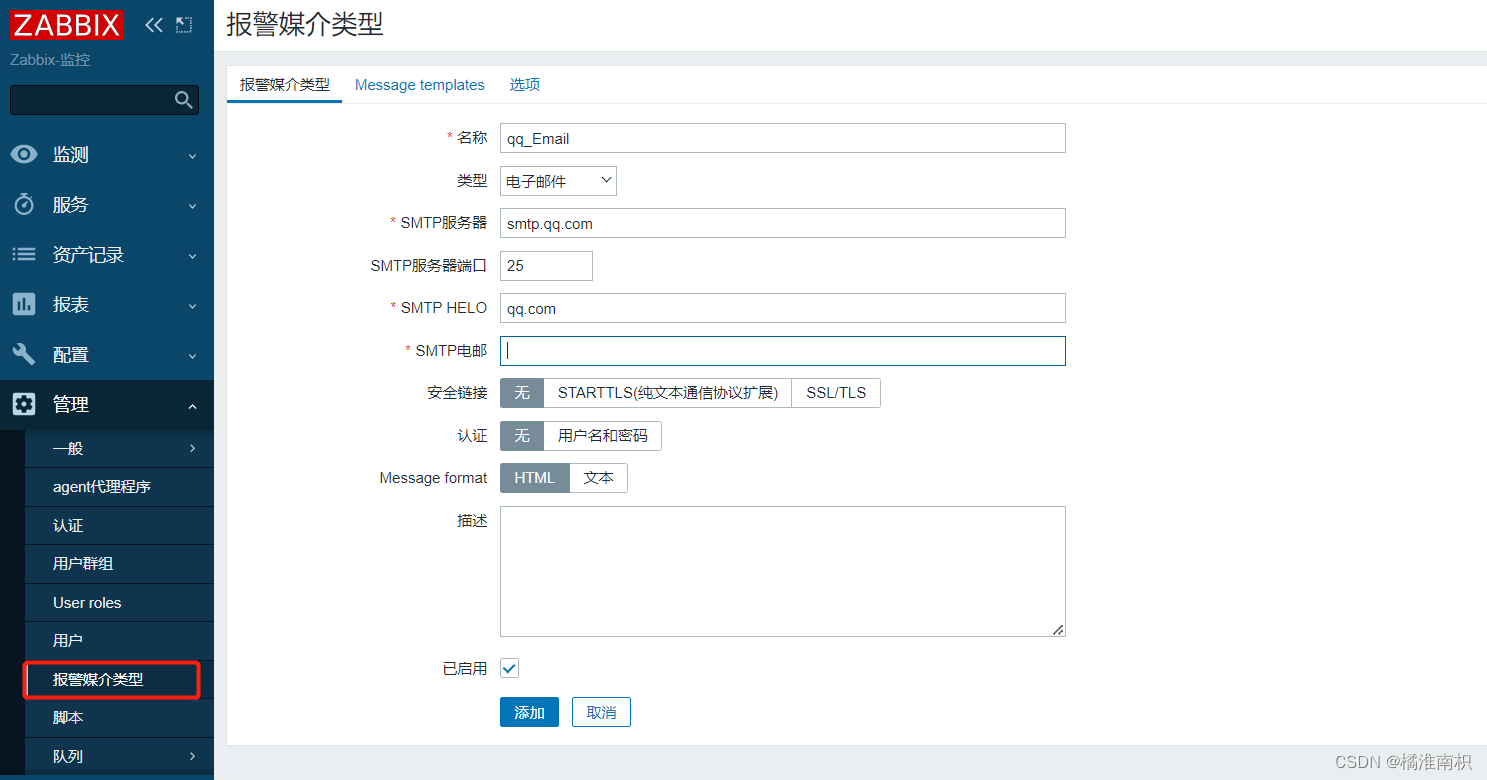Click the stopwatch icon for 服务

(x=24, y=204)
